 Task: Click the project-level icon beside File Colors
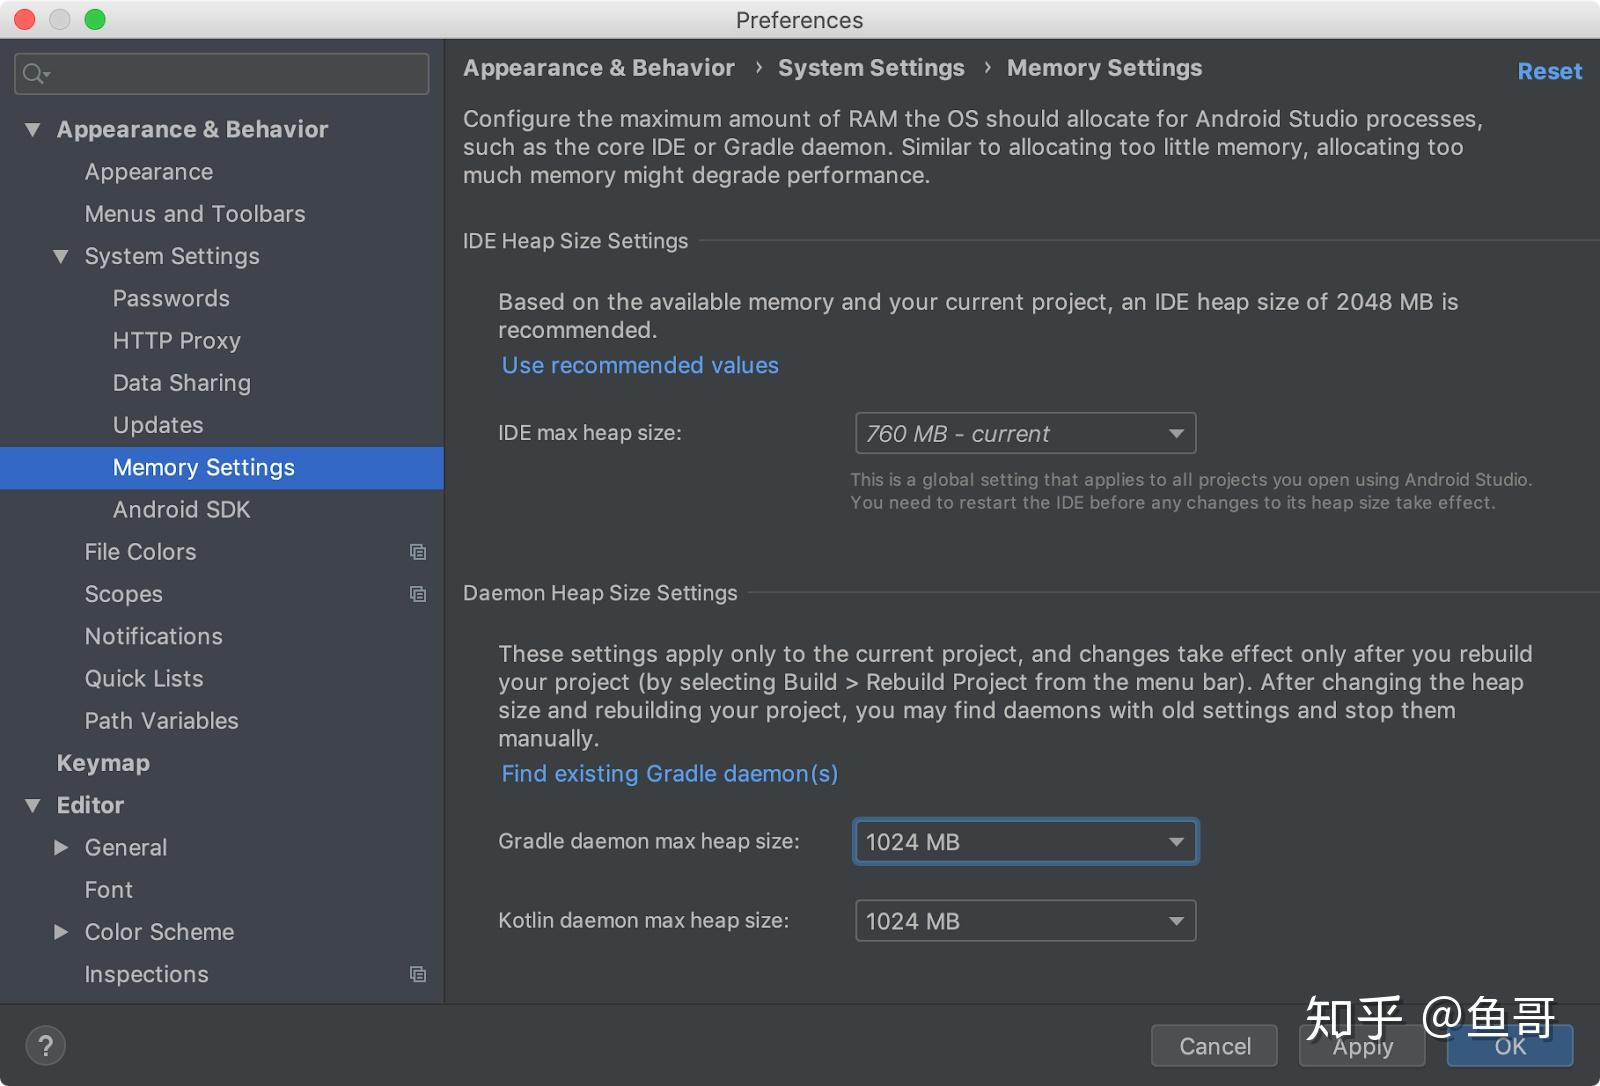click(x=418, y=552)
